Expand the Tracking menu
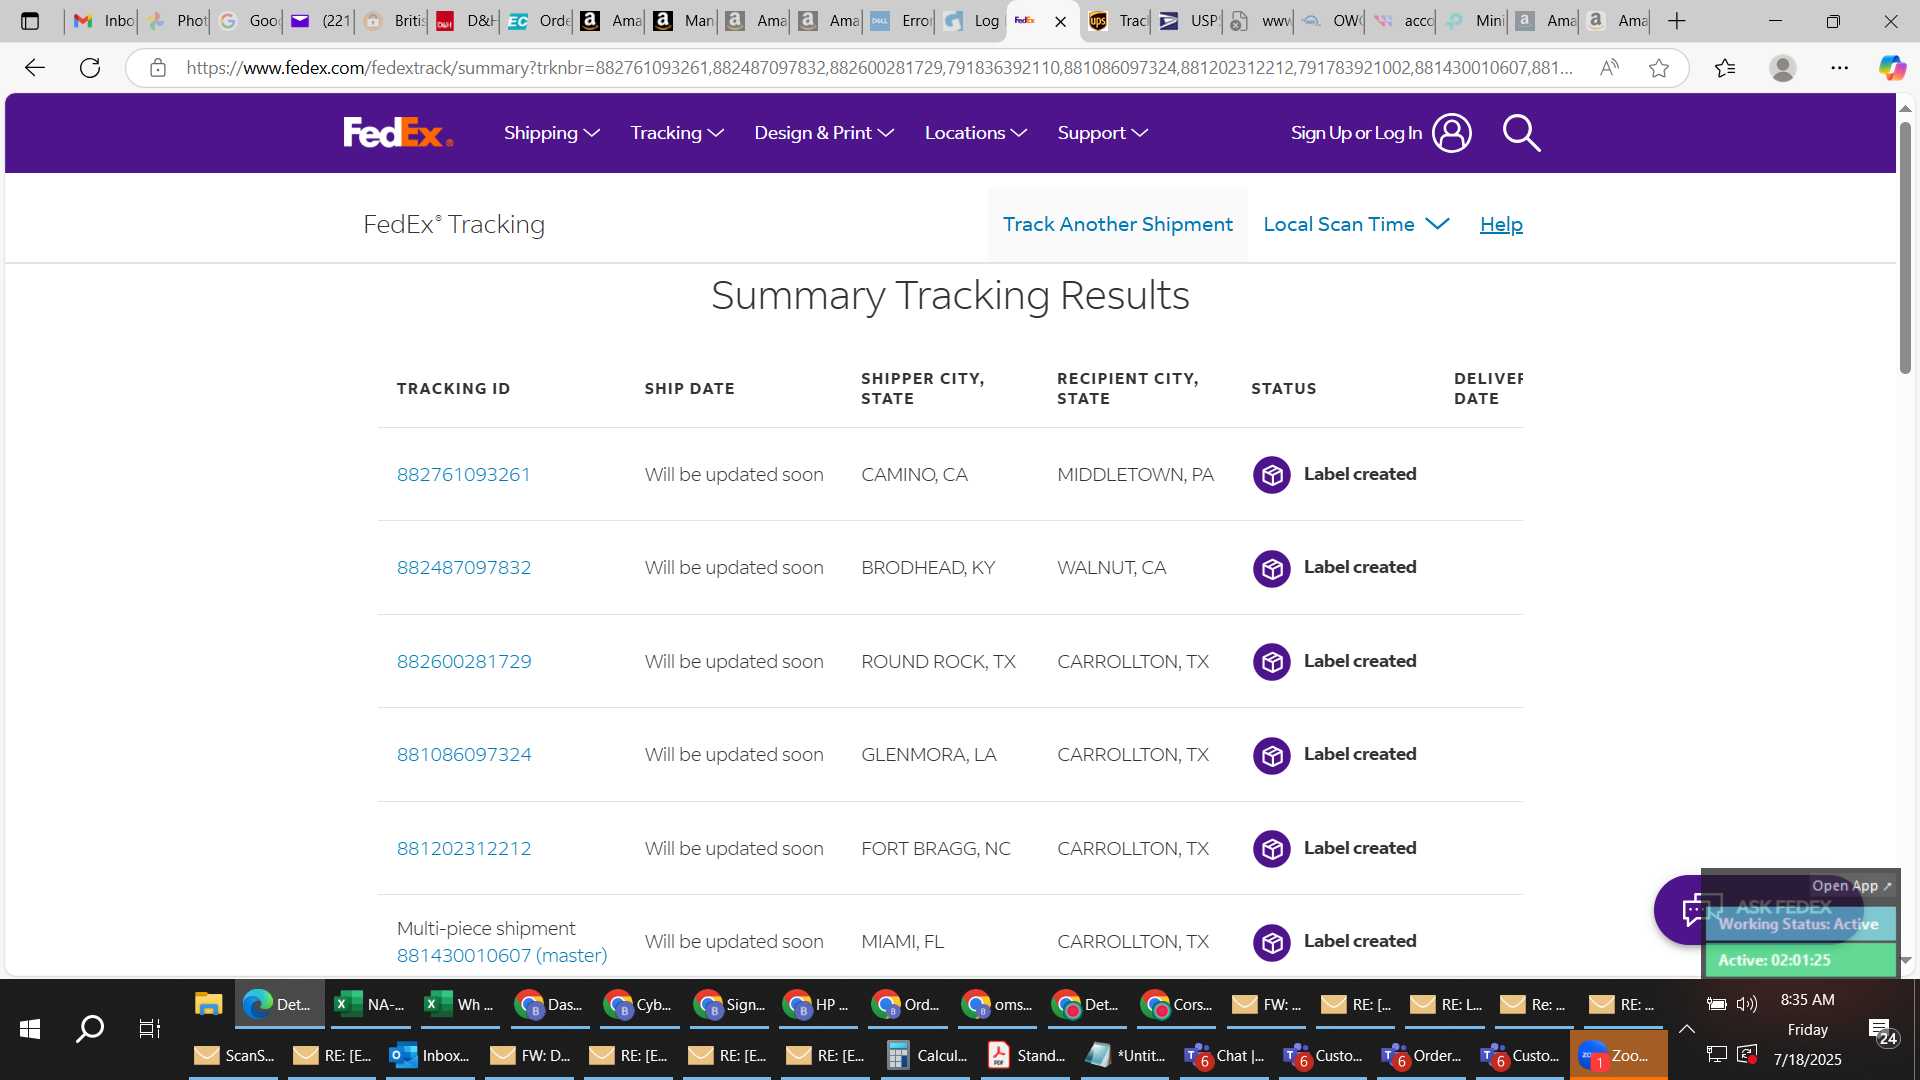The height and width of the screenshot is (1080, 1920). tap(677, 133)
